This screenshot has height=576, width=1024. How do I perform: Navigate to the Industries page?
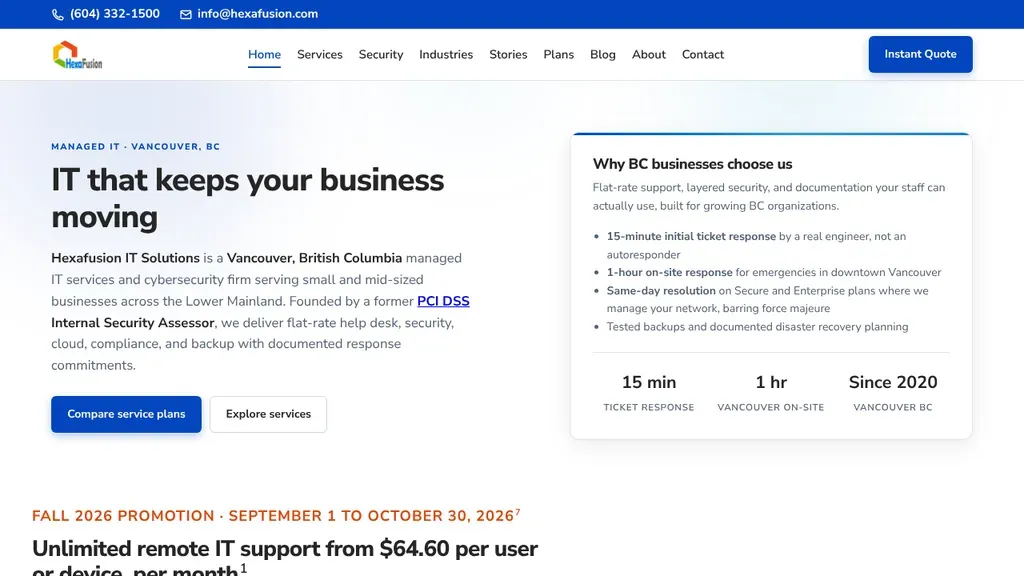coord(446,55)
